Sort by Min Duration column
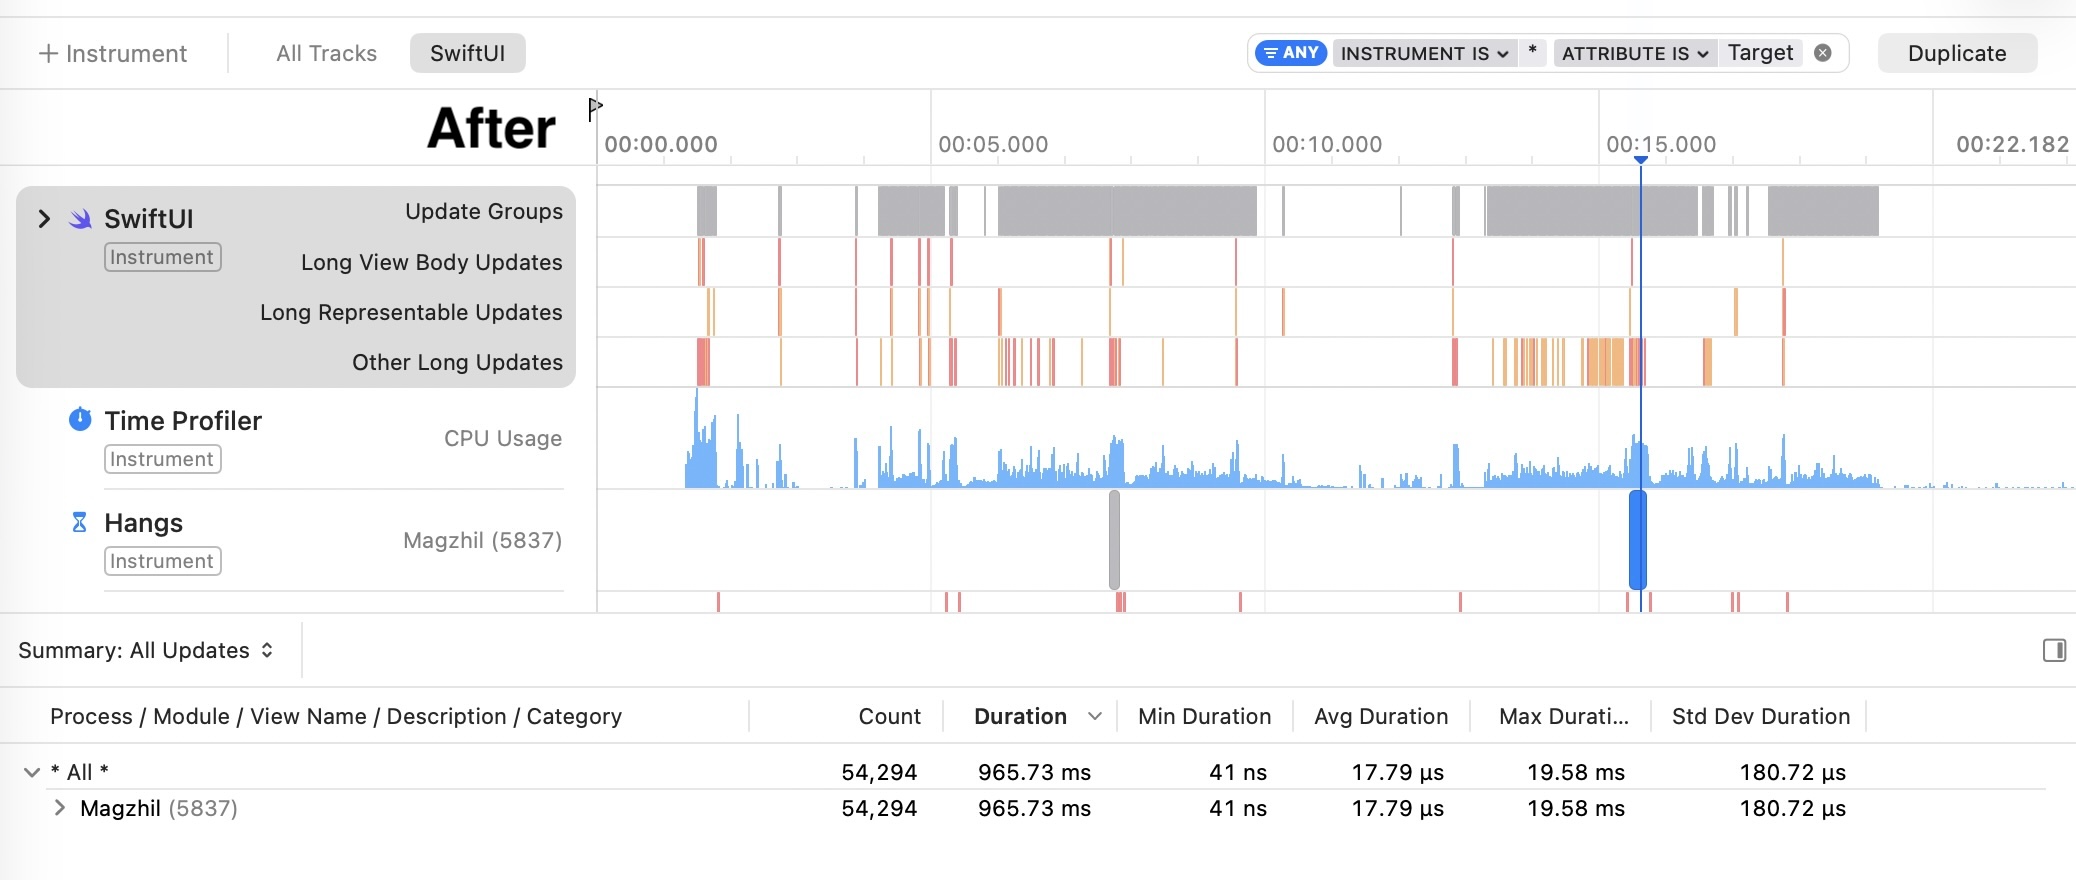Image resolution: width=2076 pixels, height=880 pixels. 1204,716
